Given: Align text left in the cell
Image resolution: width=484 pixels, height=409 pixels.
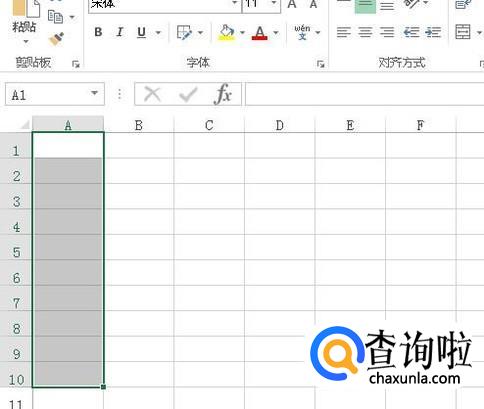Looking at the screenshot, I should tap(344, 32).
